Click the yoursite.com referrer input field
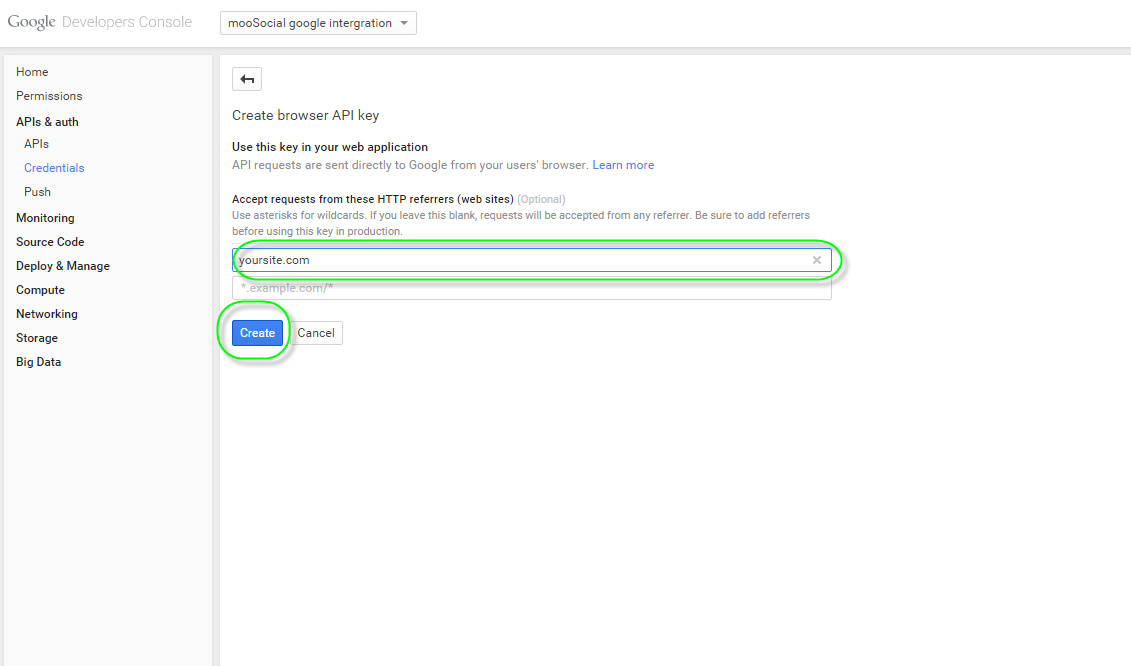This screenshot has height=666, width=1131. coord(520,260)
